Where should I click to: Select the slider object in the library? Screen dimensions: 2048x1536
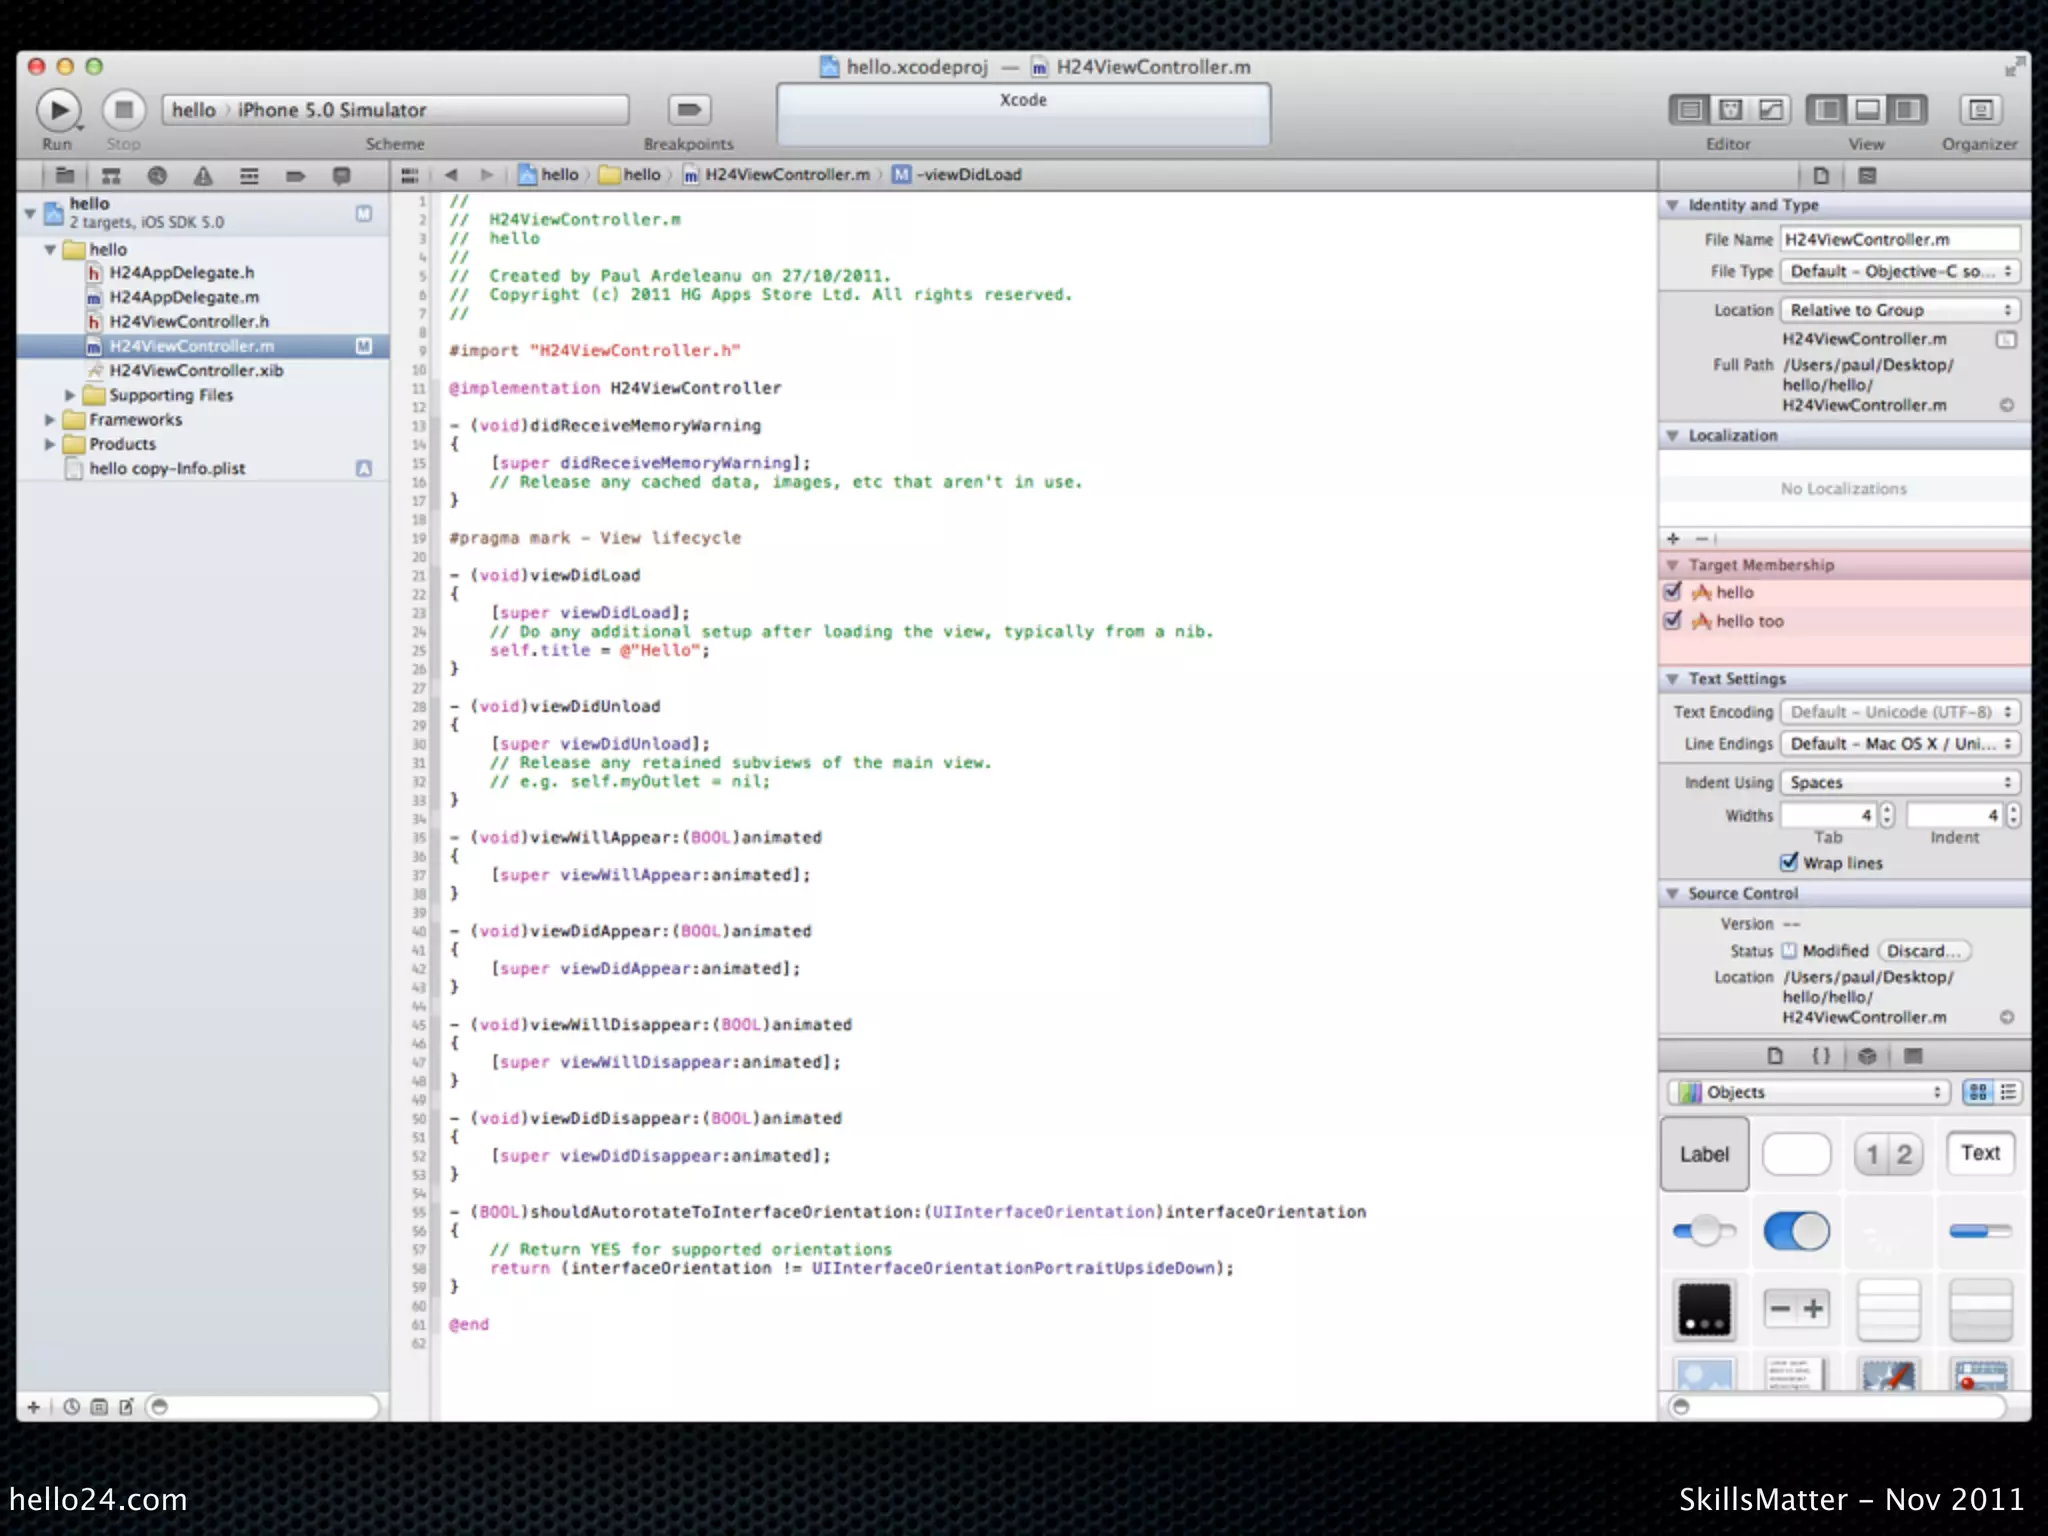[1703, 1231]
